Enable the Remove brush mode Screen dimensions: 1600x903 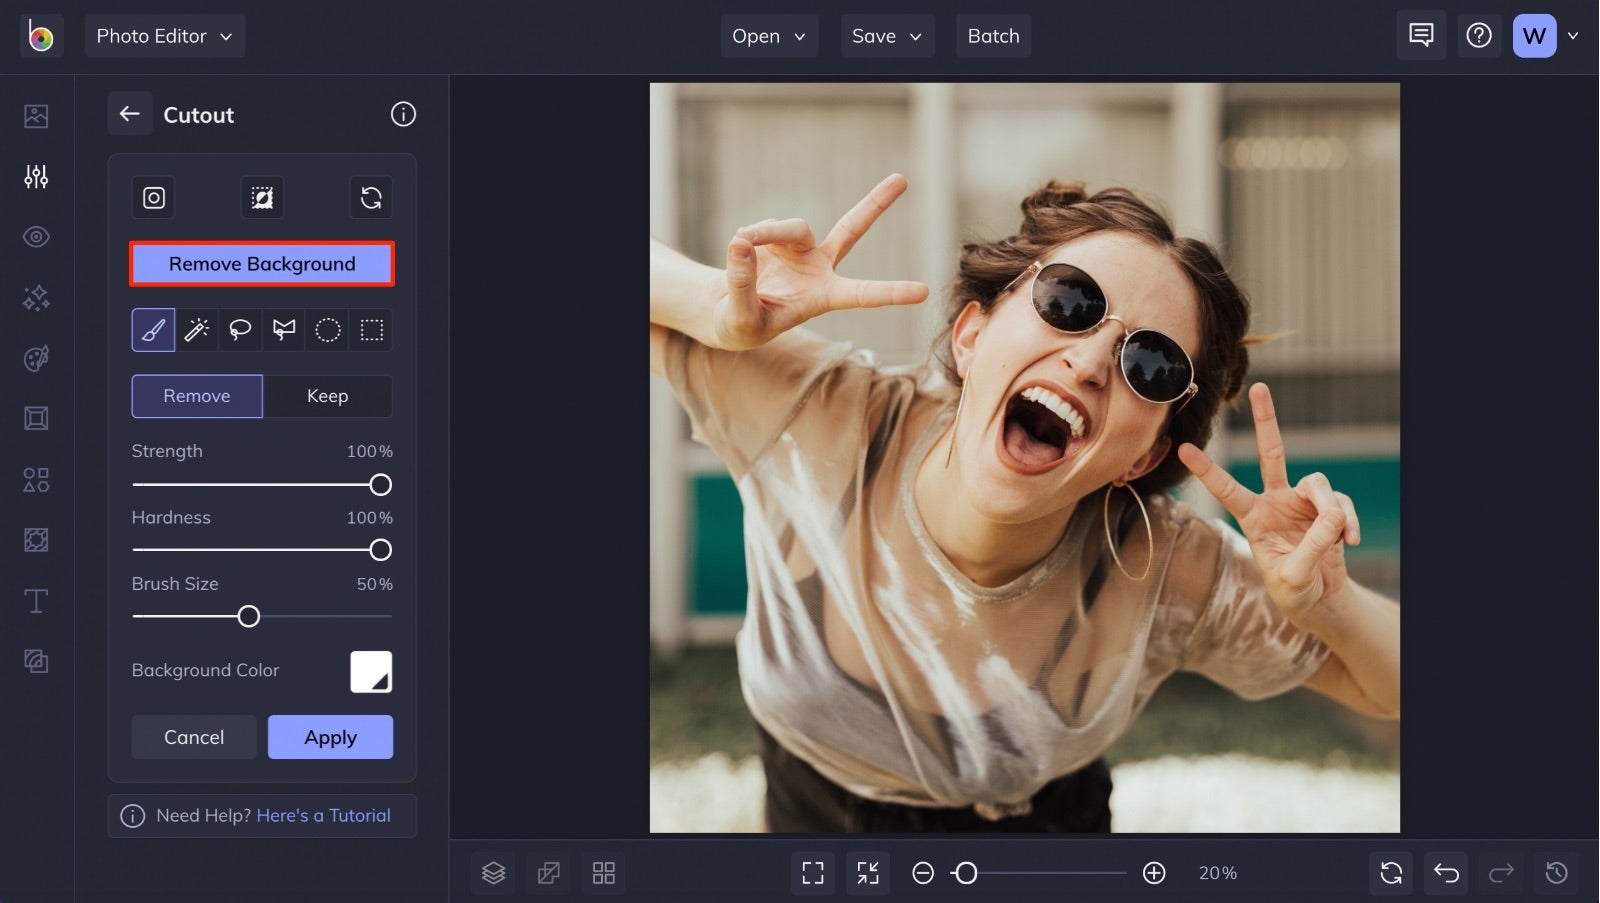tap(196, 396)
